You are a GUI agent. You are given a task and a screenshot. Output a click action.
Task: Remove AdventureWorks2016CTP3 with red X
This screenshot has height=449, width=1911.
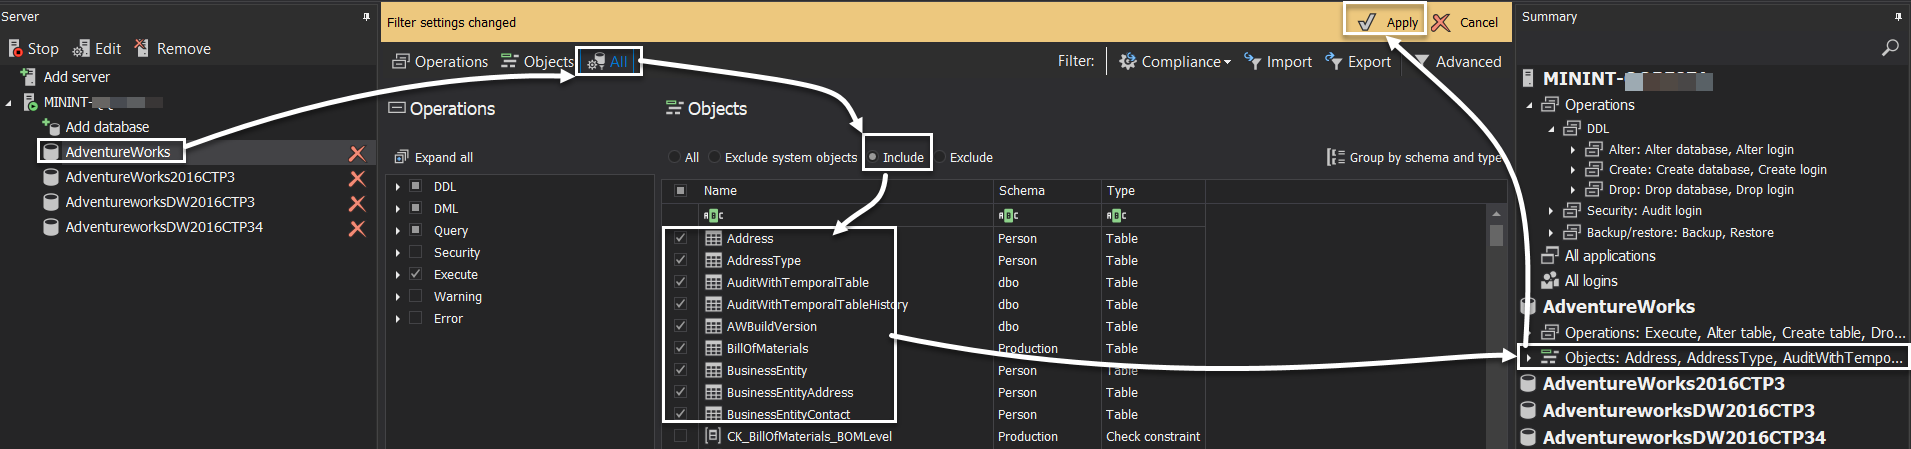(356, 178)
